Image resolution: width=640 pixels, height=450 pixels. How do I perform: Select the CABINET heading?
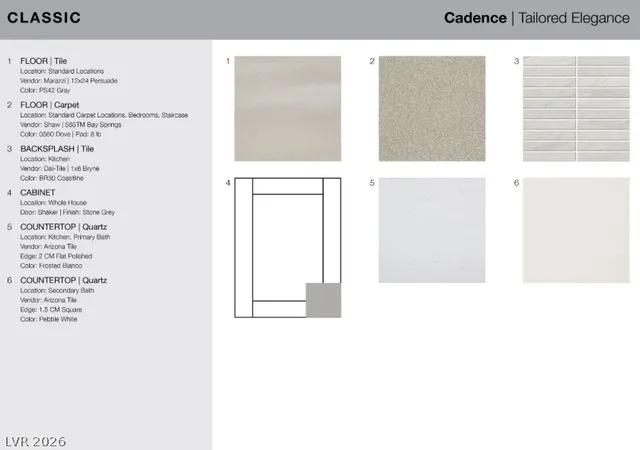[x=38, y=192]
